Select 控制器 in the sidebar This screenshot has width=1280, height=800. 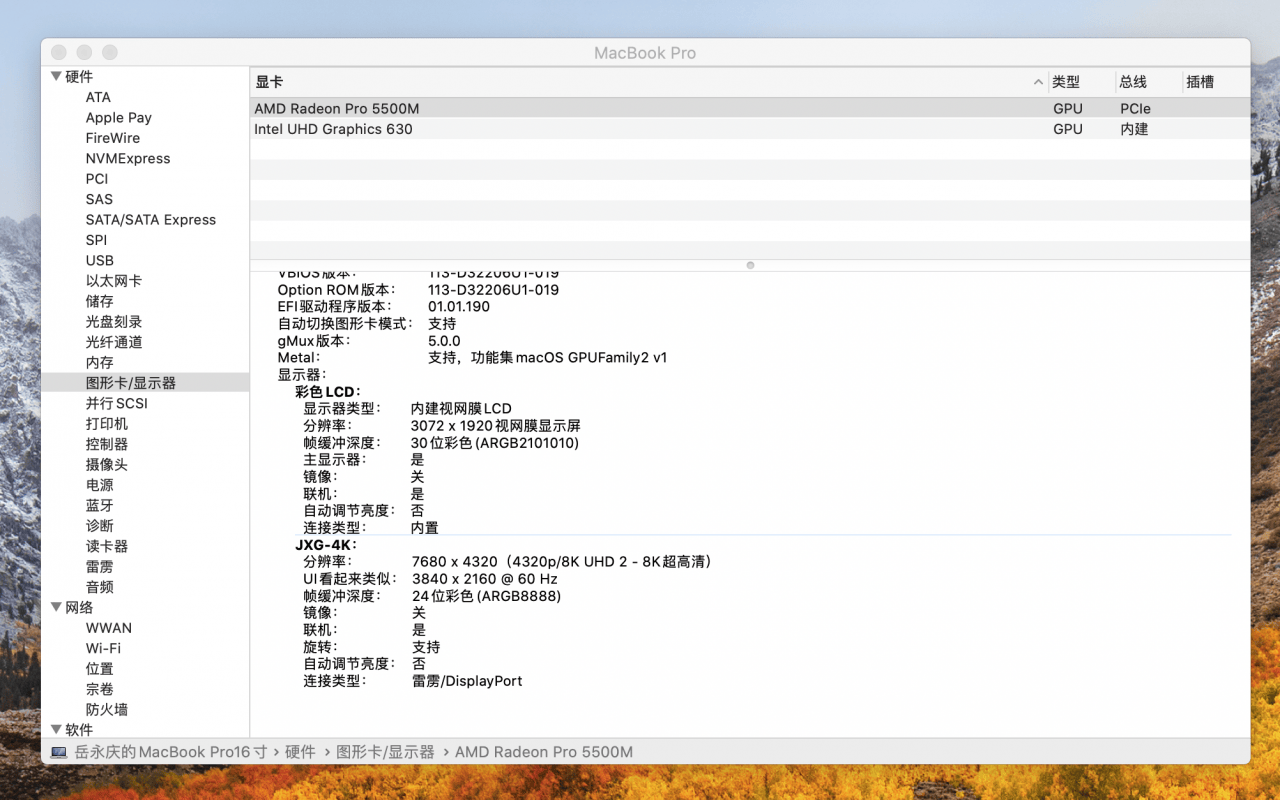point(107,444)
